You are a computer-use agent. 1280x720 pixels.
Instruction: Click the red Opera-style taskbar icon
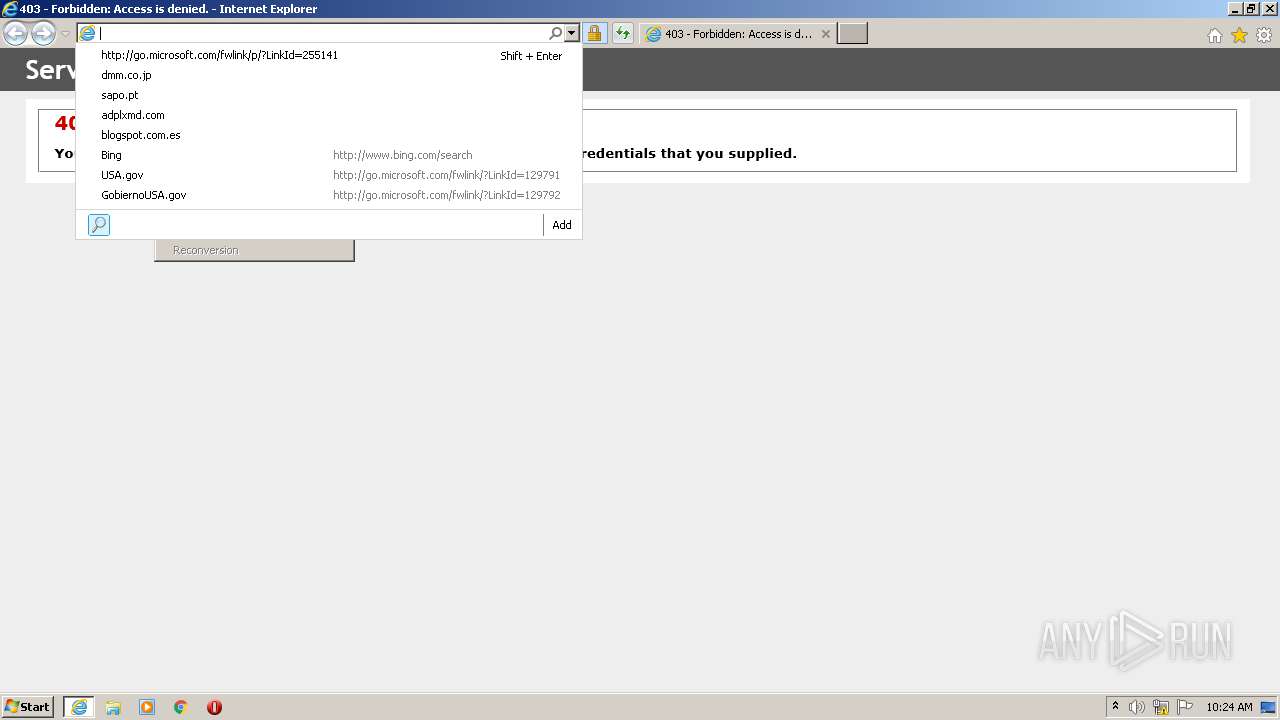pos(214,707)
